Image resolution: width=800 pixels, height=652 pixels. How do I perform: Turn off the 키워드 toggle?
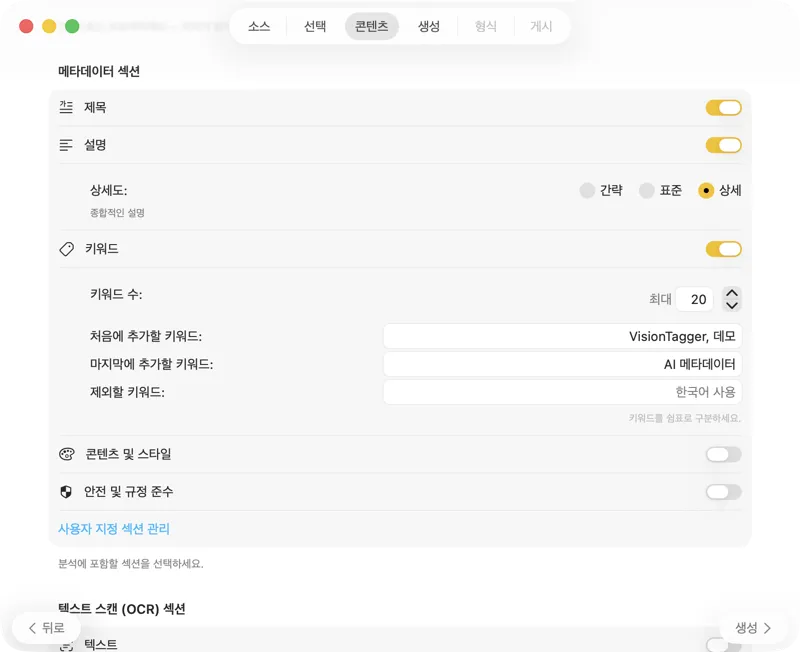[x=723, y=249]
